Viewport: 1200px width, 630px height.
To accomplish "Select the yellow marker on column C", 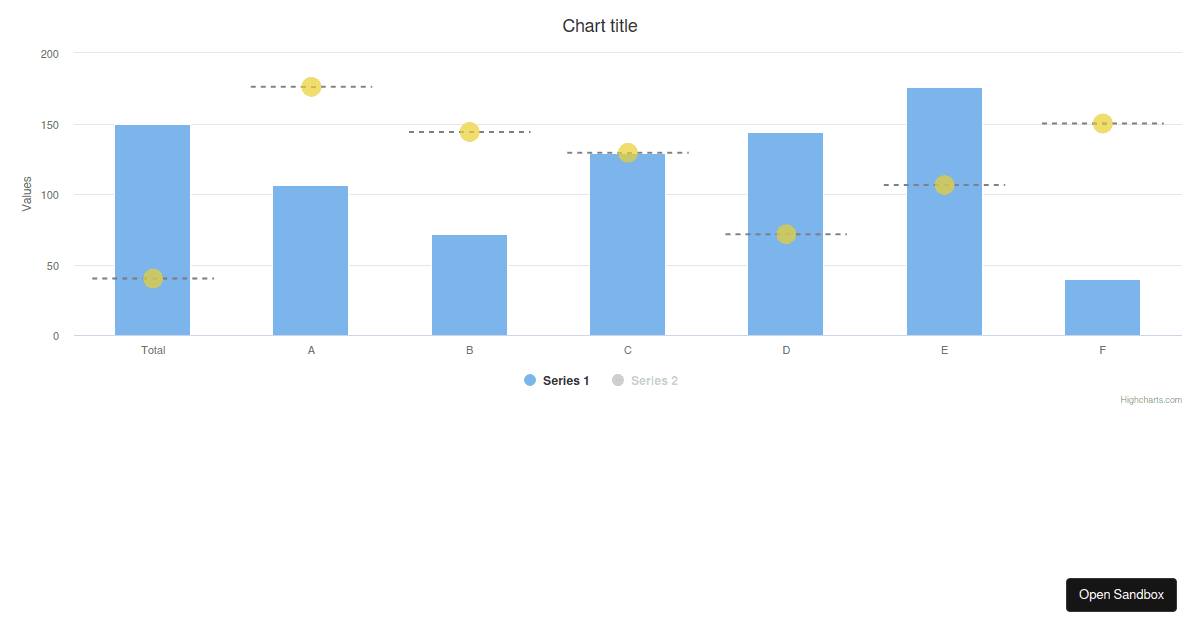I will (627, 153).
